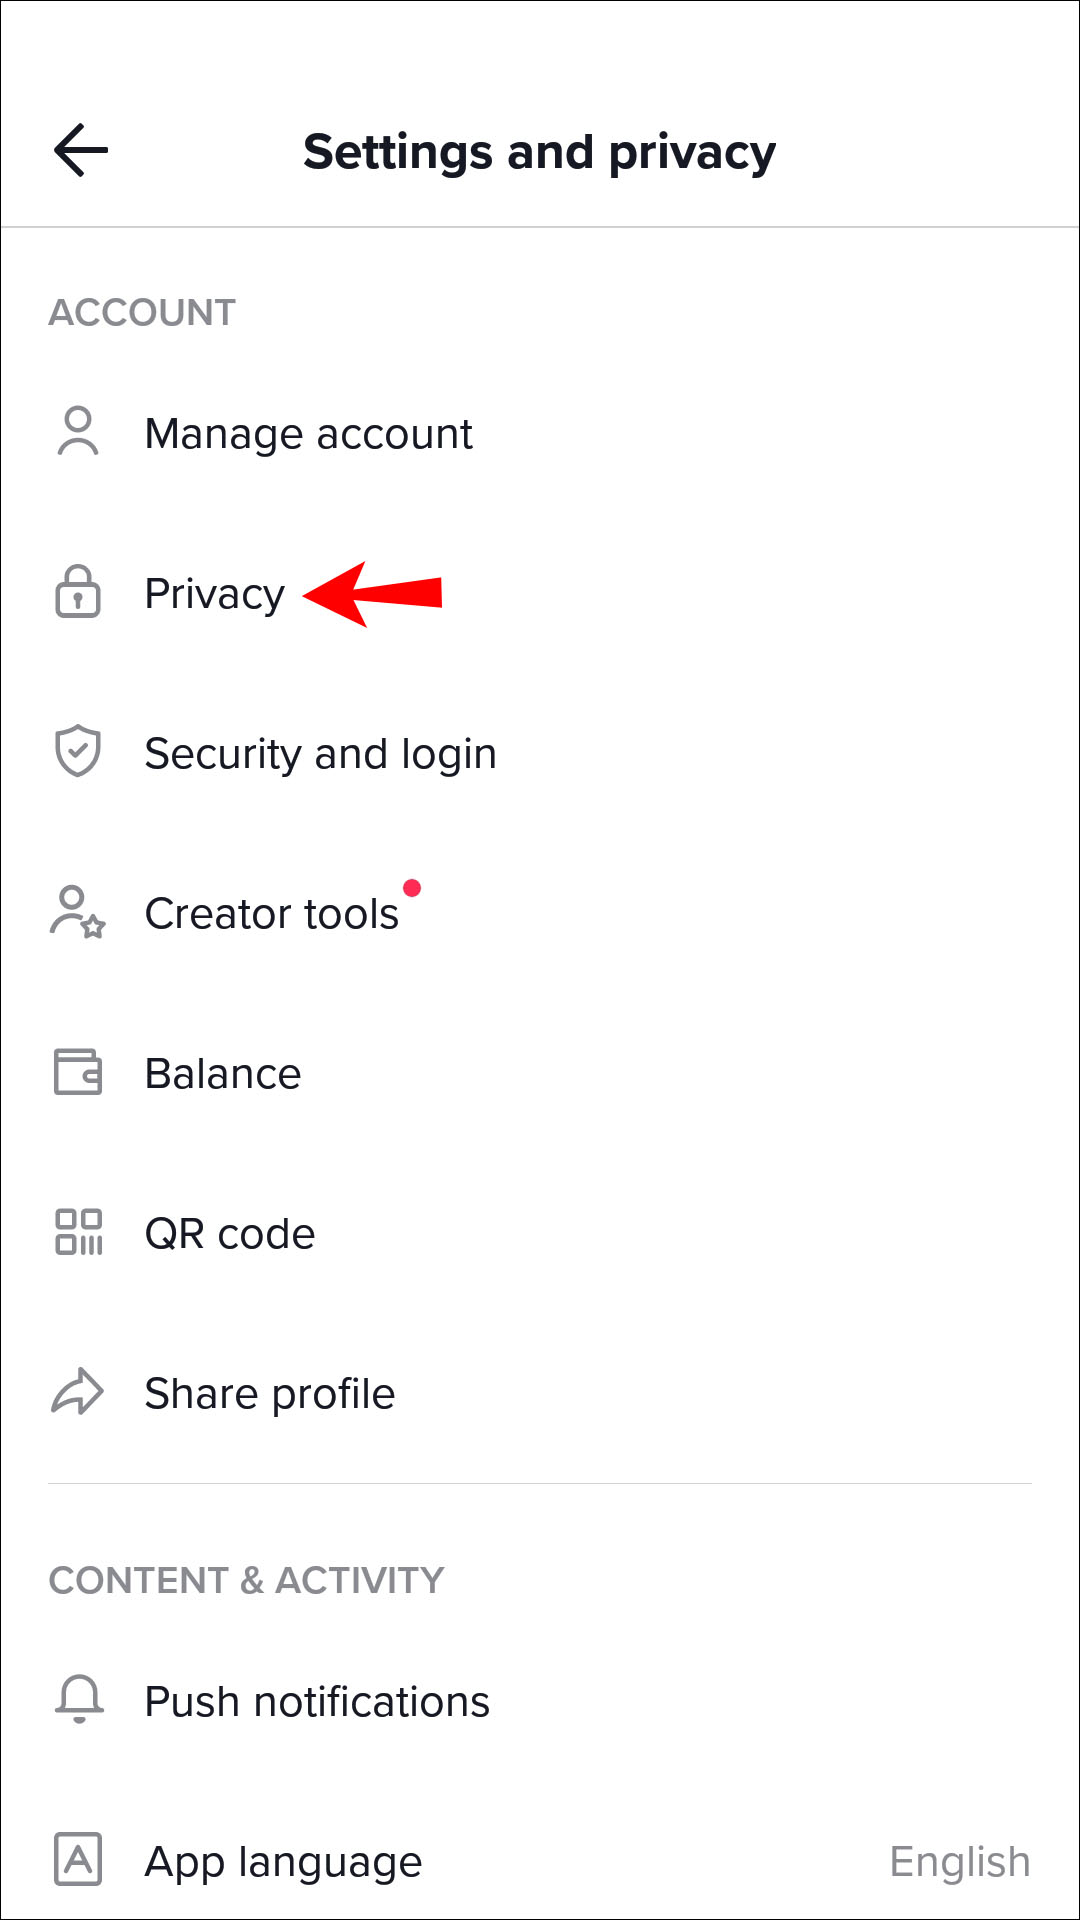The width and height of the screenshot is (1080, 1920).
Task: Tap the QR code icon
Action: pos(78,1232)
